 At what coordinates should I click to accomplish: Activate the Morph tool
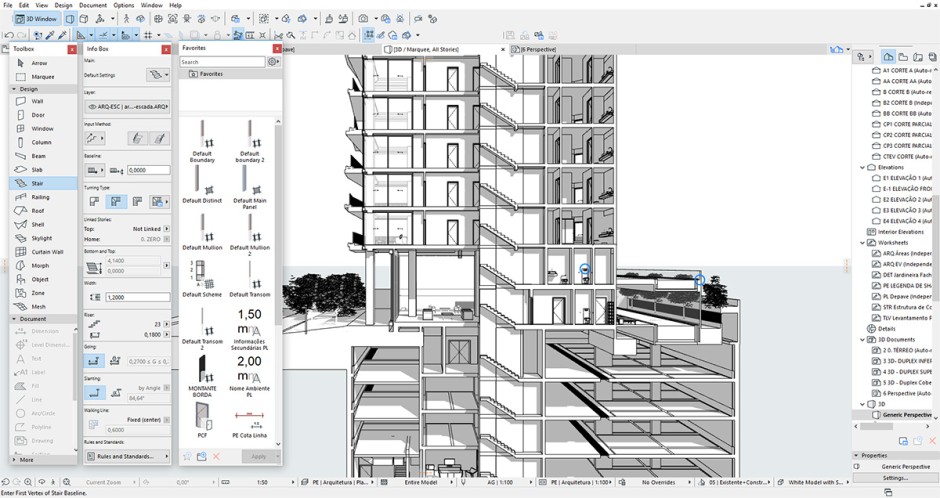pos(40,265)
